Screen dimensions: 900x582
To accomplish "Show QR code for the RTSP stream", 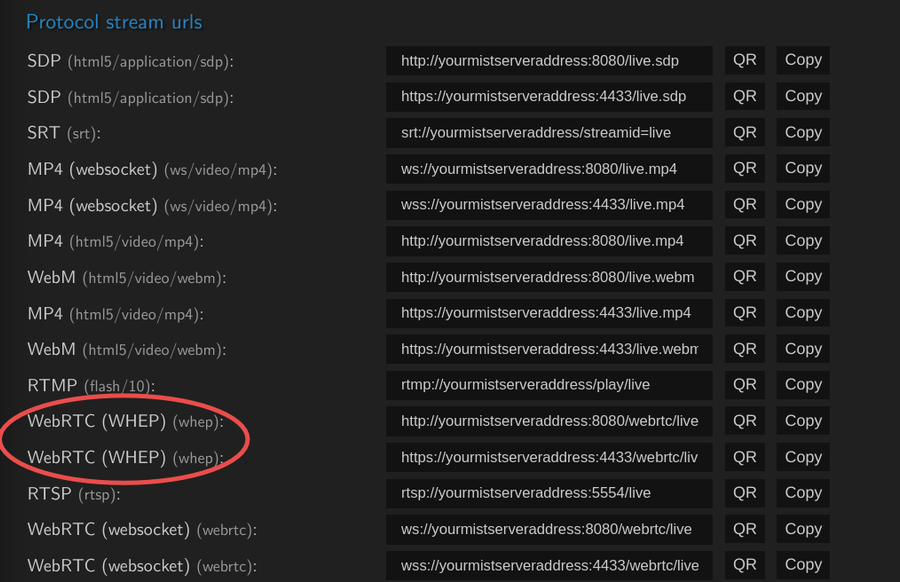I will tap(744, 493).
